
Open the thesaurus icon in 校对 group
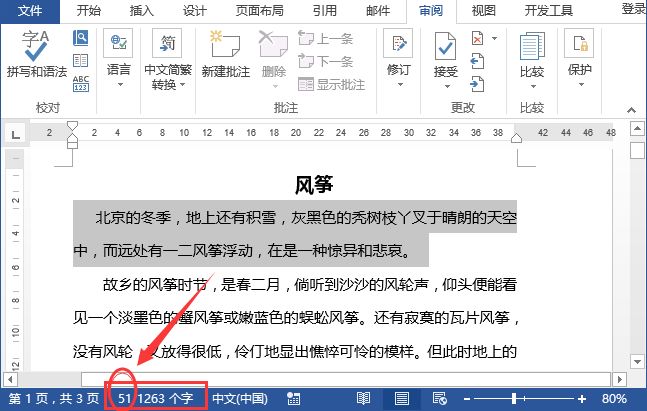point(80,61)
